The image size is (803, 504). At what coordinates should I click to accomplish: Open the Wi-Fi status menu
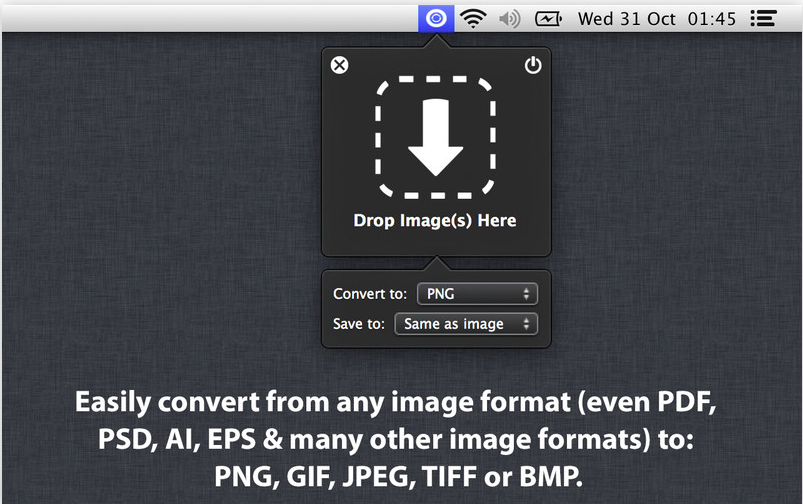pos(474,18)
